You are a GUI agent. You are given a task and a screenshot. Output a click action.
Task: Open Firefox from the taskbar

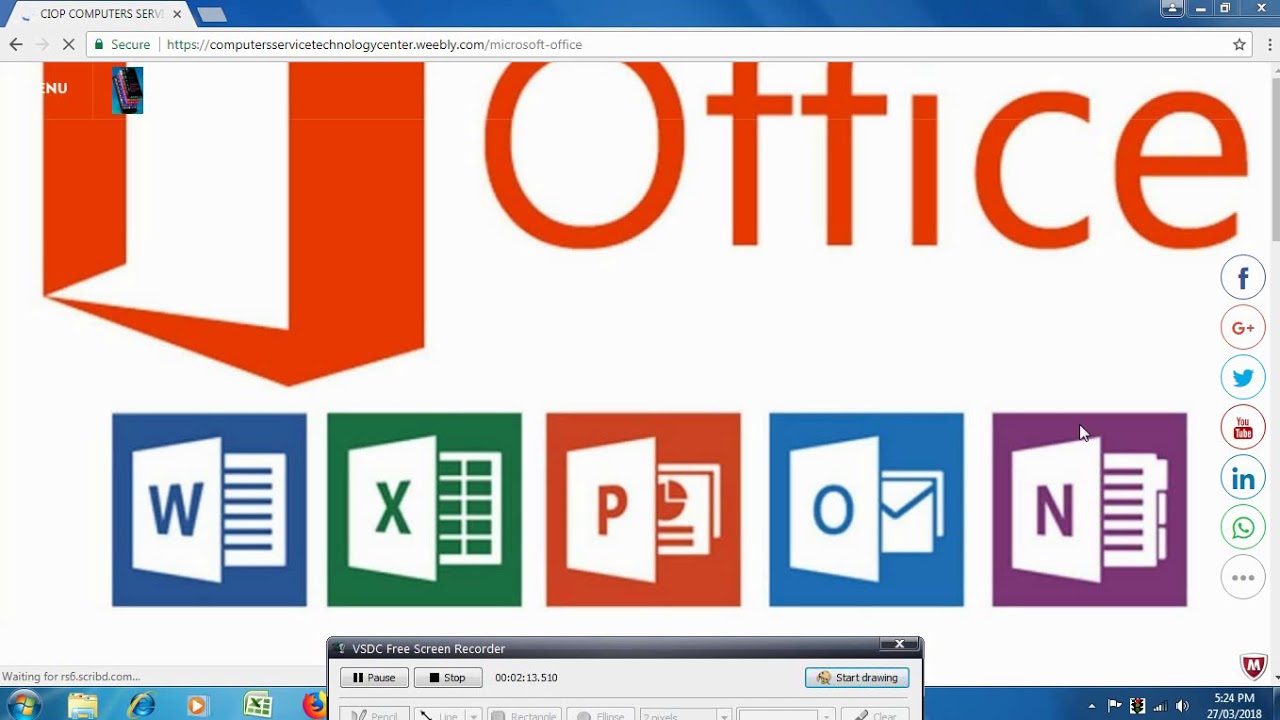(x=314, y=705)
